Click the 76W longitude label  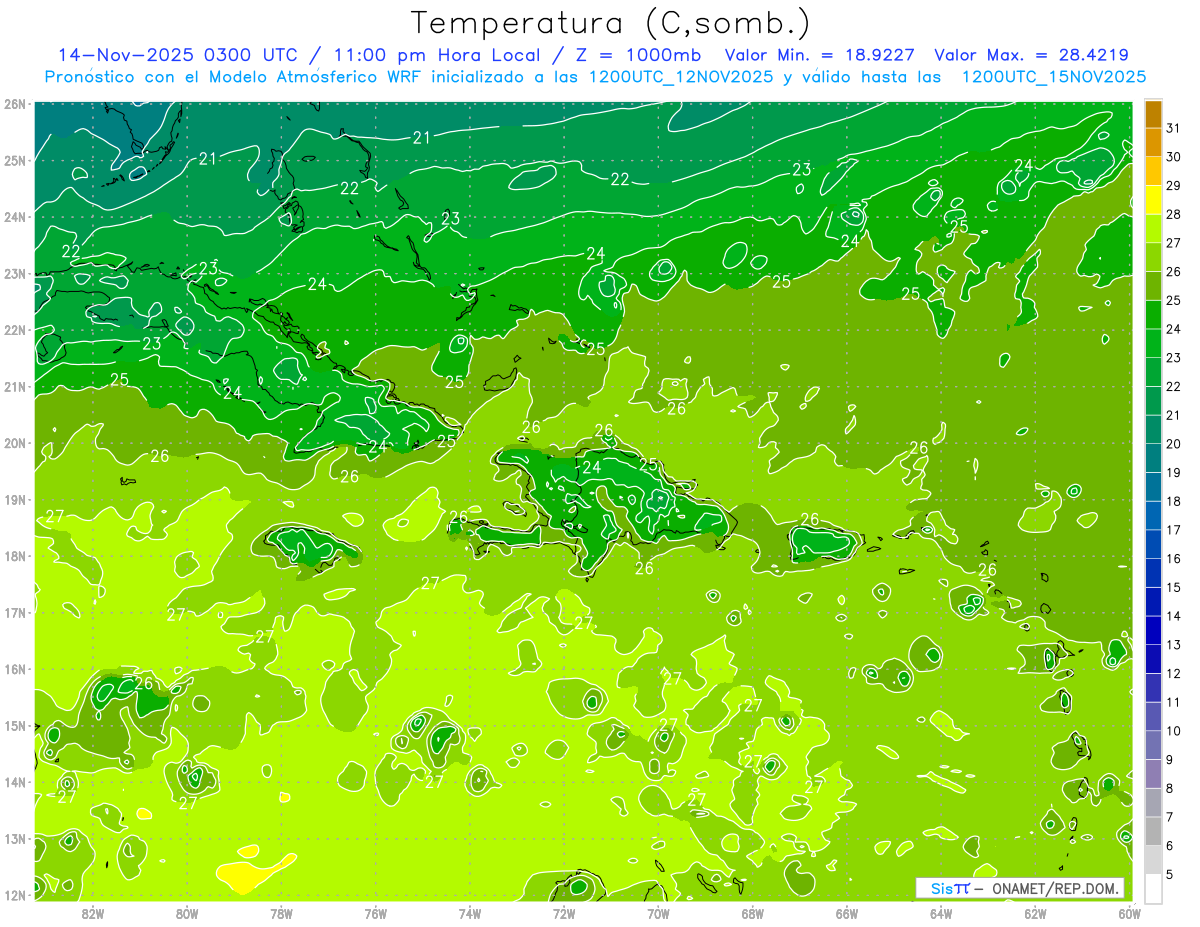point(375,913)
